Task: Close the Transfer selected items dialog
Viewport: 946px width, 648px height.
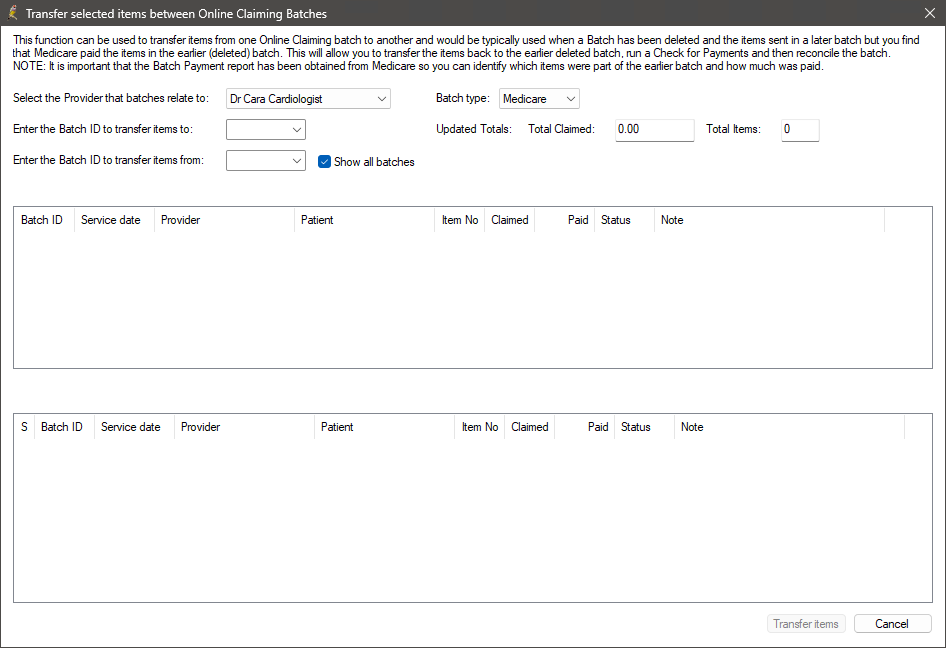Action: pyautogui.click(x=930, y=13)
